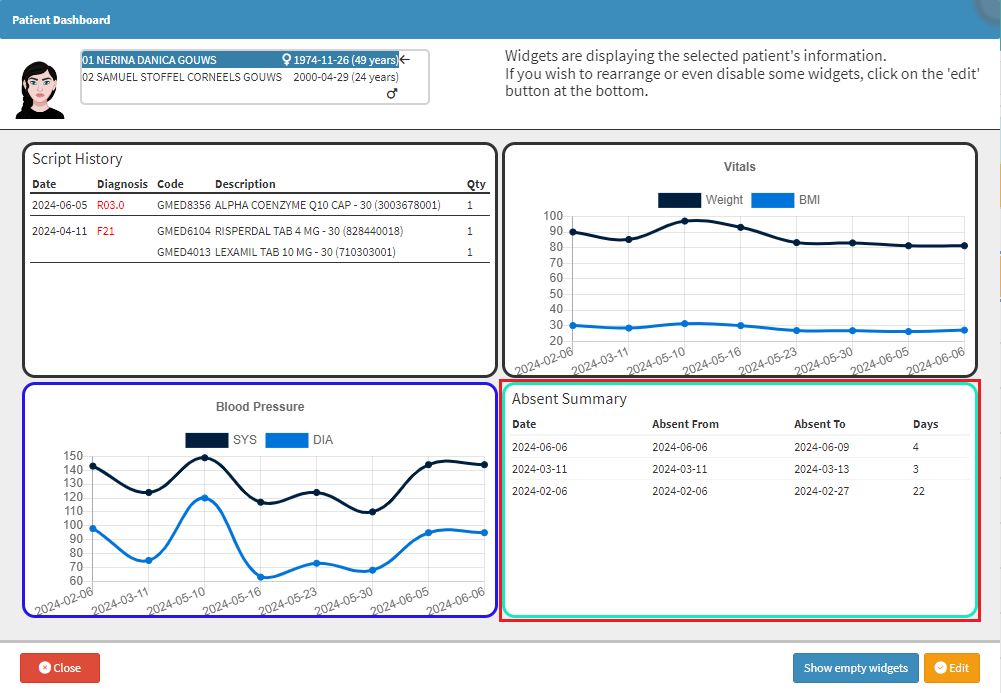Click the Show empty widgets button
The height and width of the screenshot is (693, 1001).
855,668
